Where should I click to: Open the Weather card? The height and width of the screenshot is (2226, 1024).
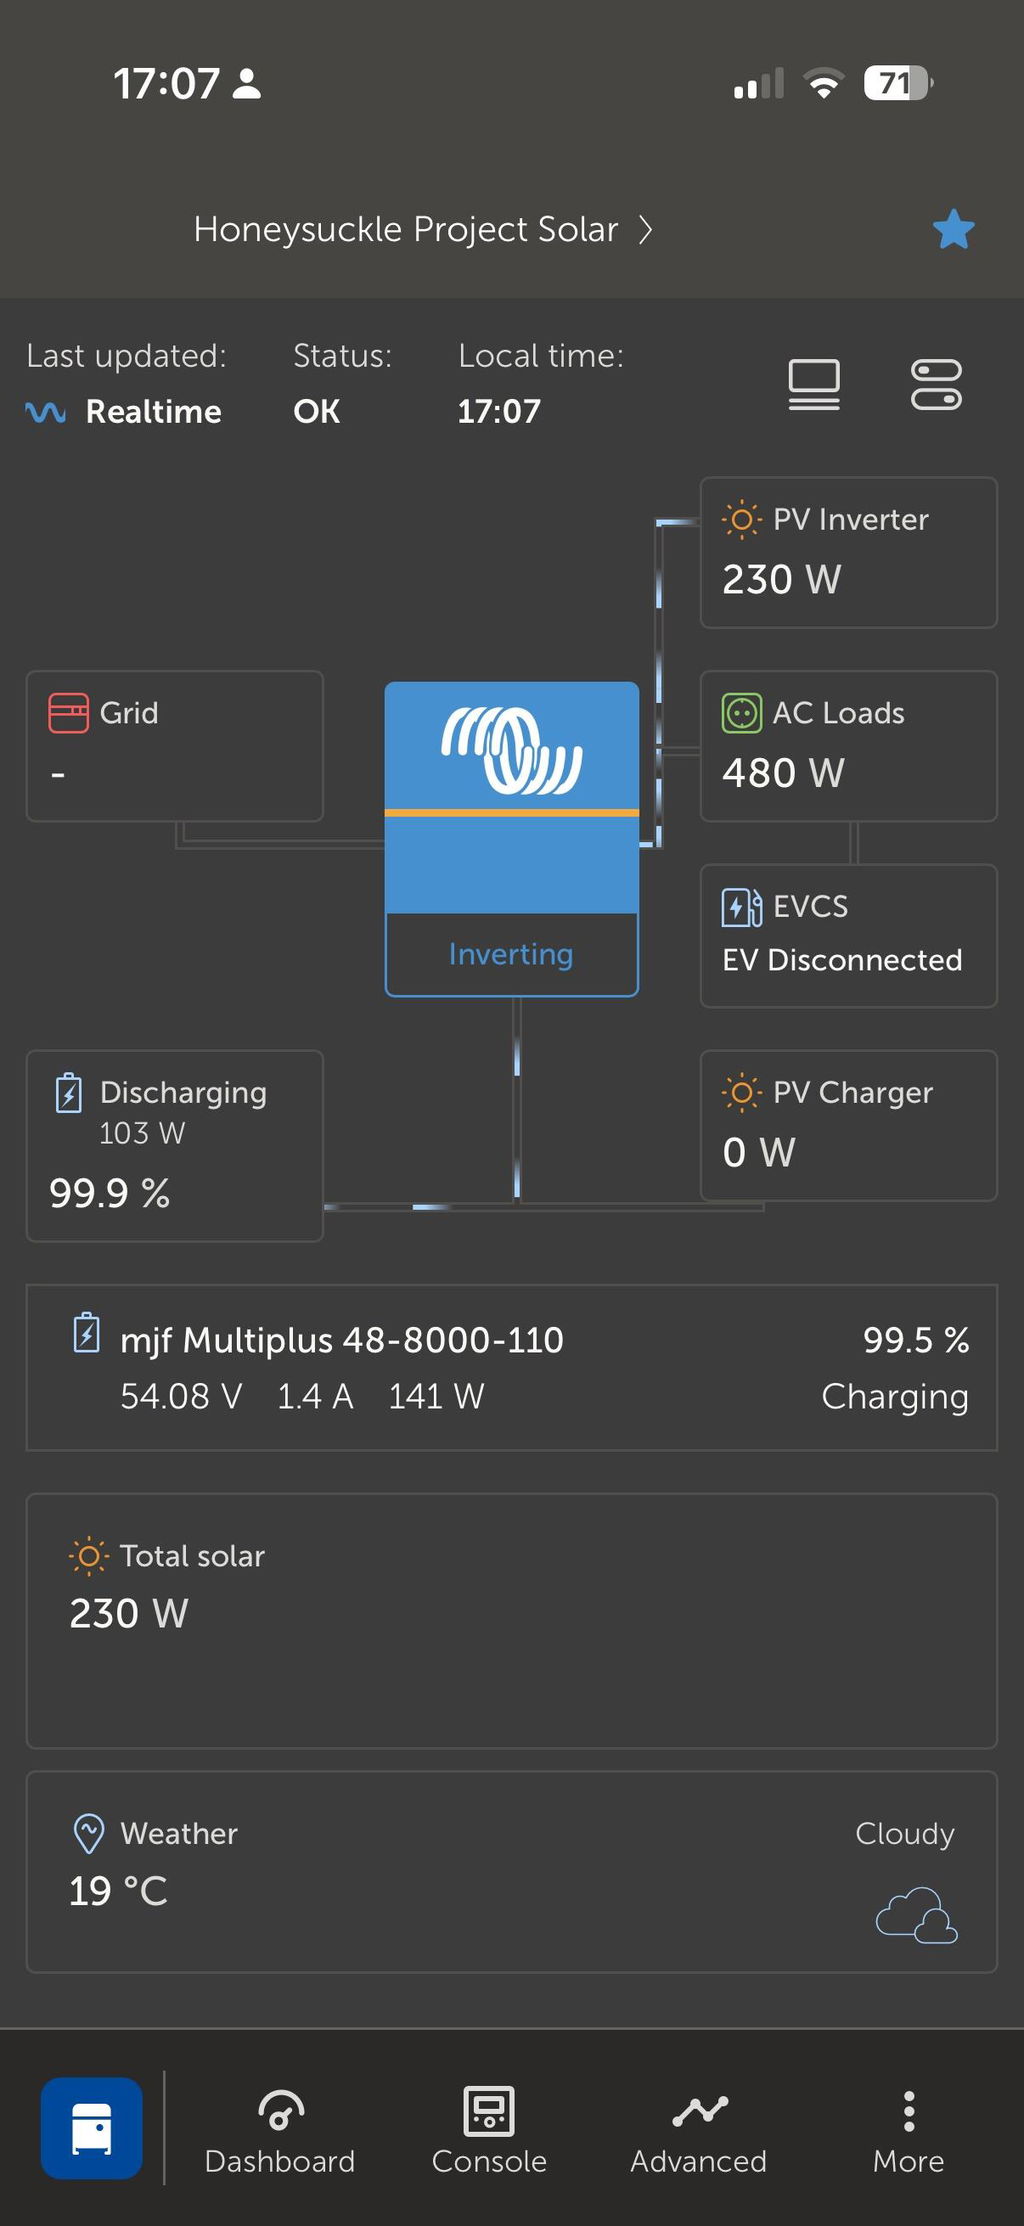512,1872
